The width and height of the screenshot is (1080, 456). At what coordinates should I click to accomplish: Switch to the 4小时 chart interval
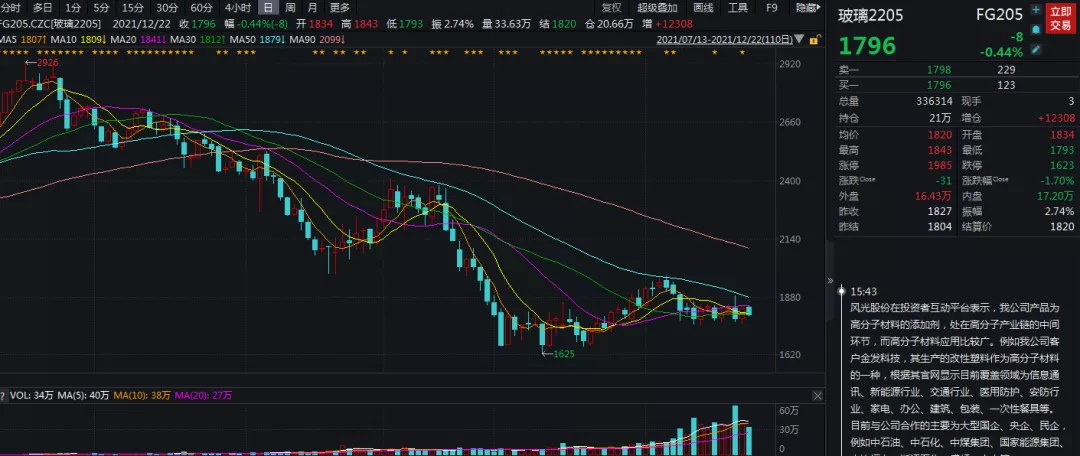click(x=238, y=7)
